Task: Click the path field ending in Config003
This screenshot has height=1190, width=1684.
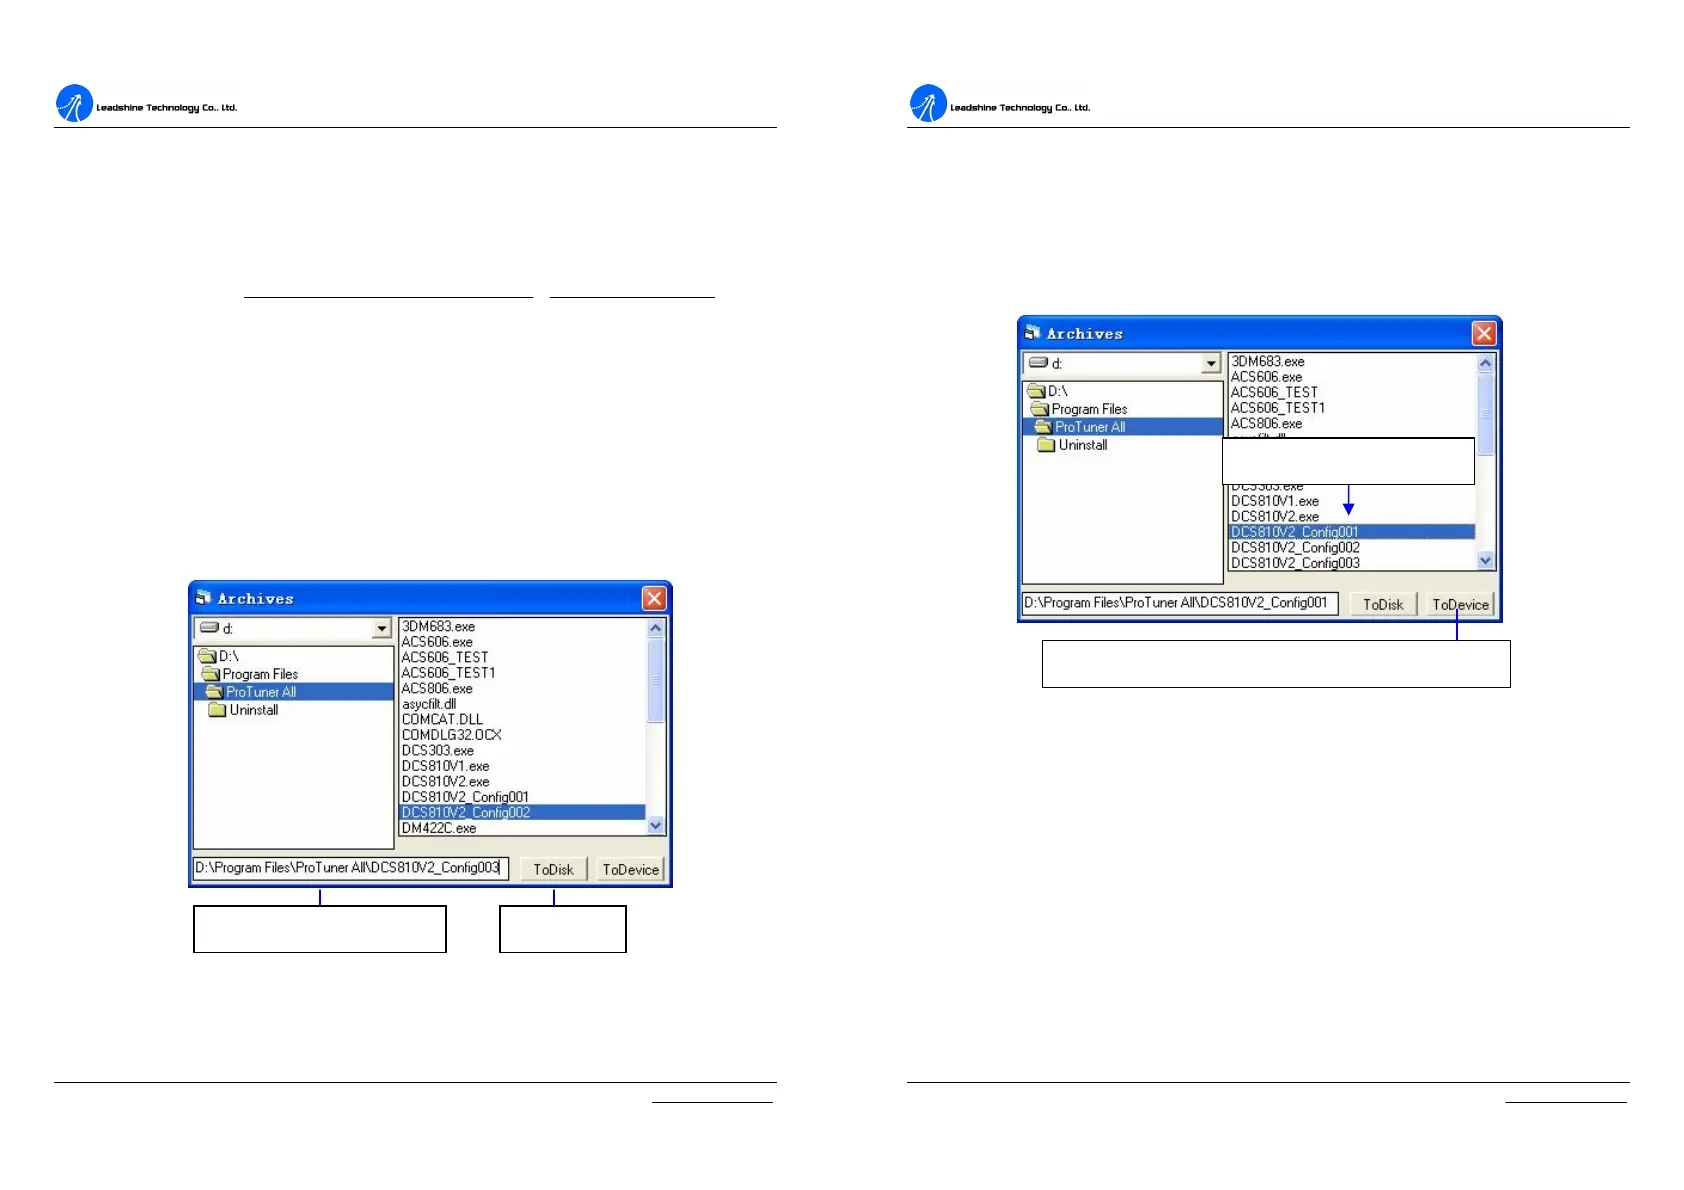Action: point(351,868)
